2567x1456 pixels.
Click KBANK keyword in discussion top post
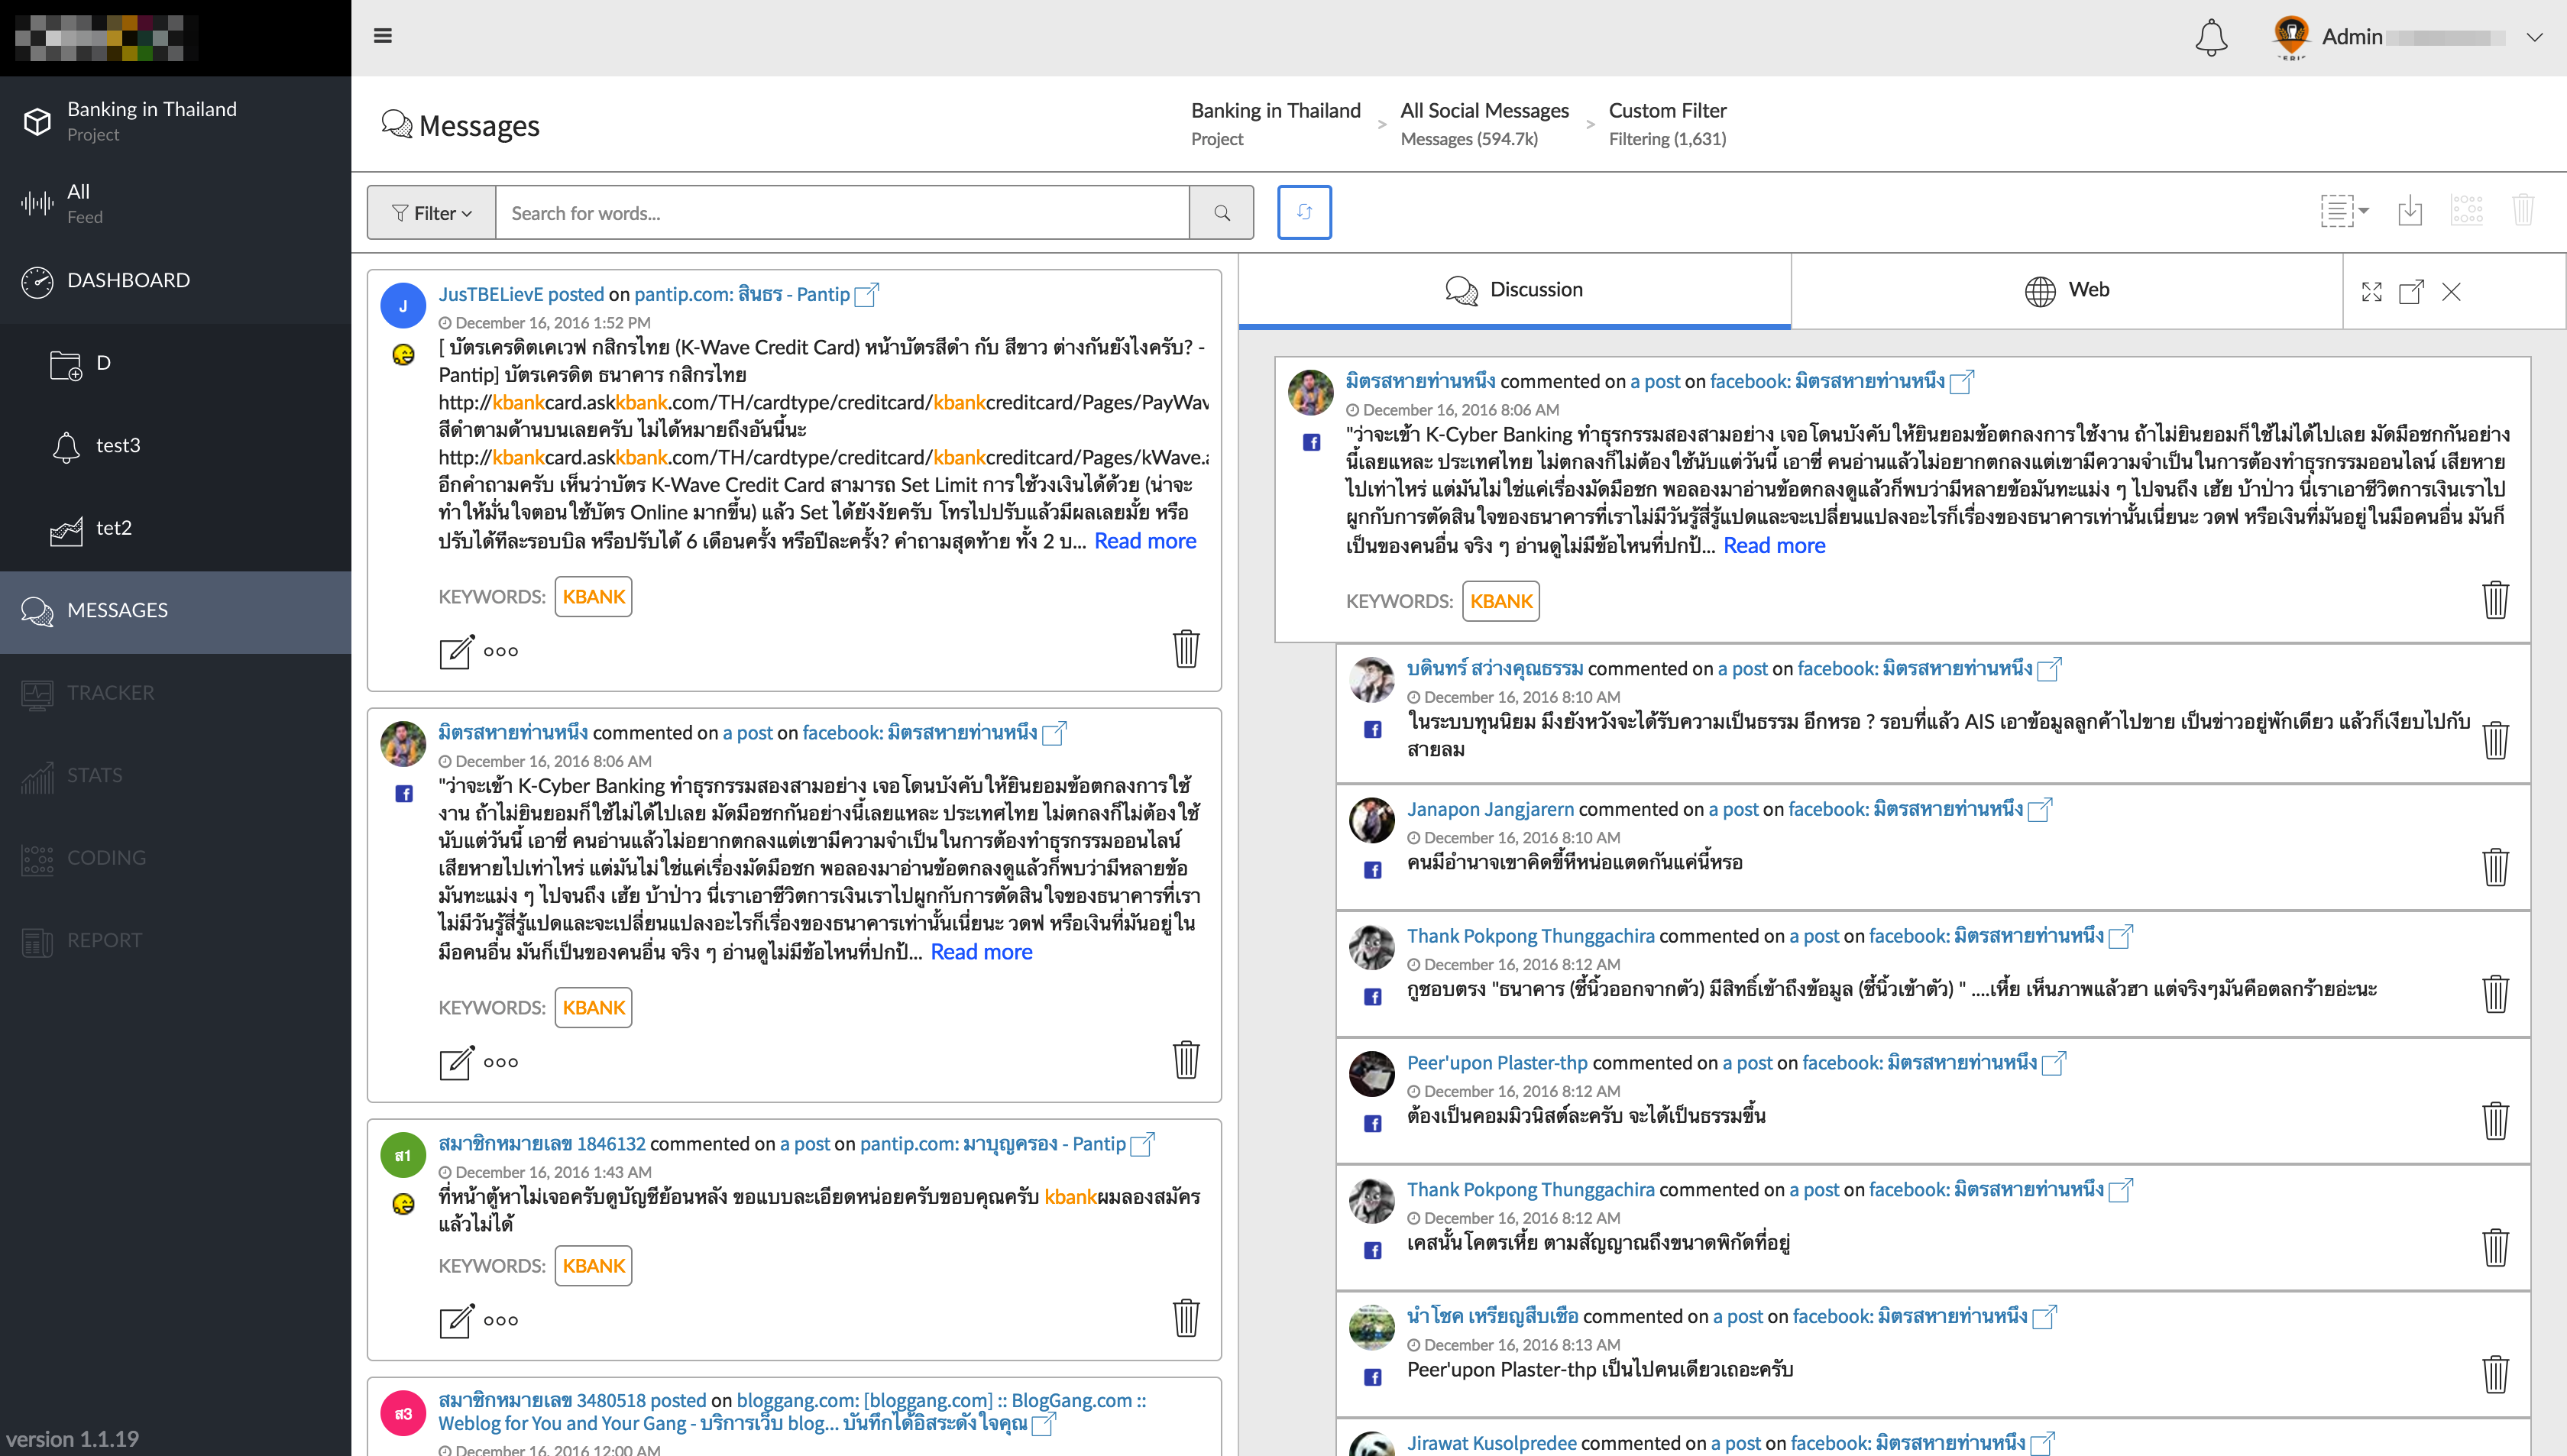pos(1500,601)
